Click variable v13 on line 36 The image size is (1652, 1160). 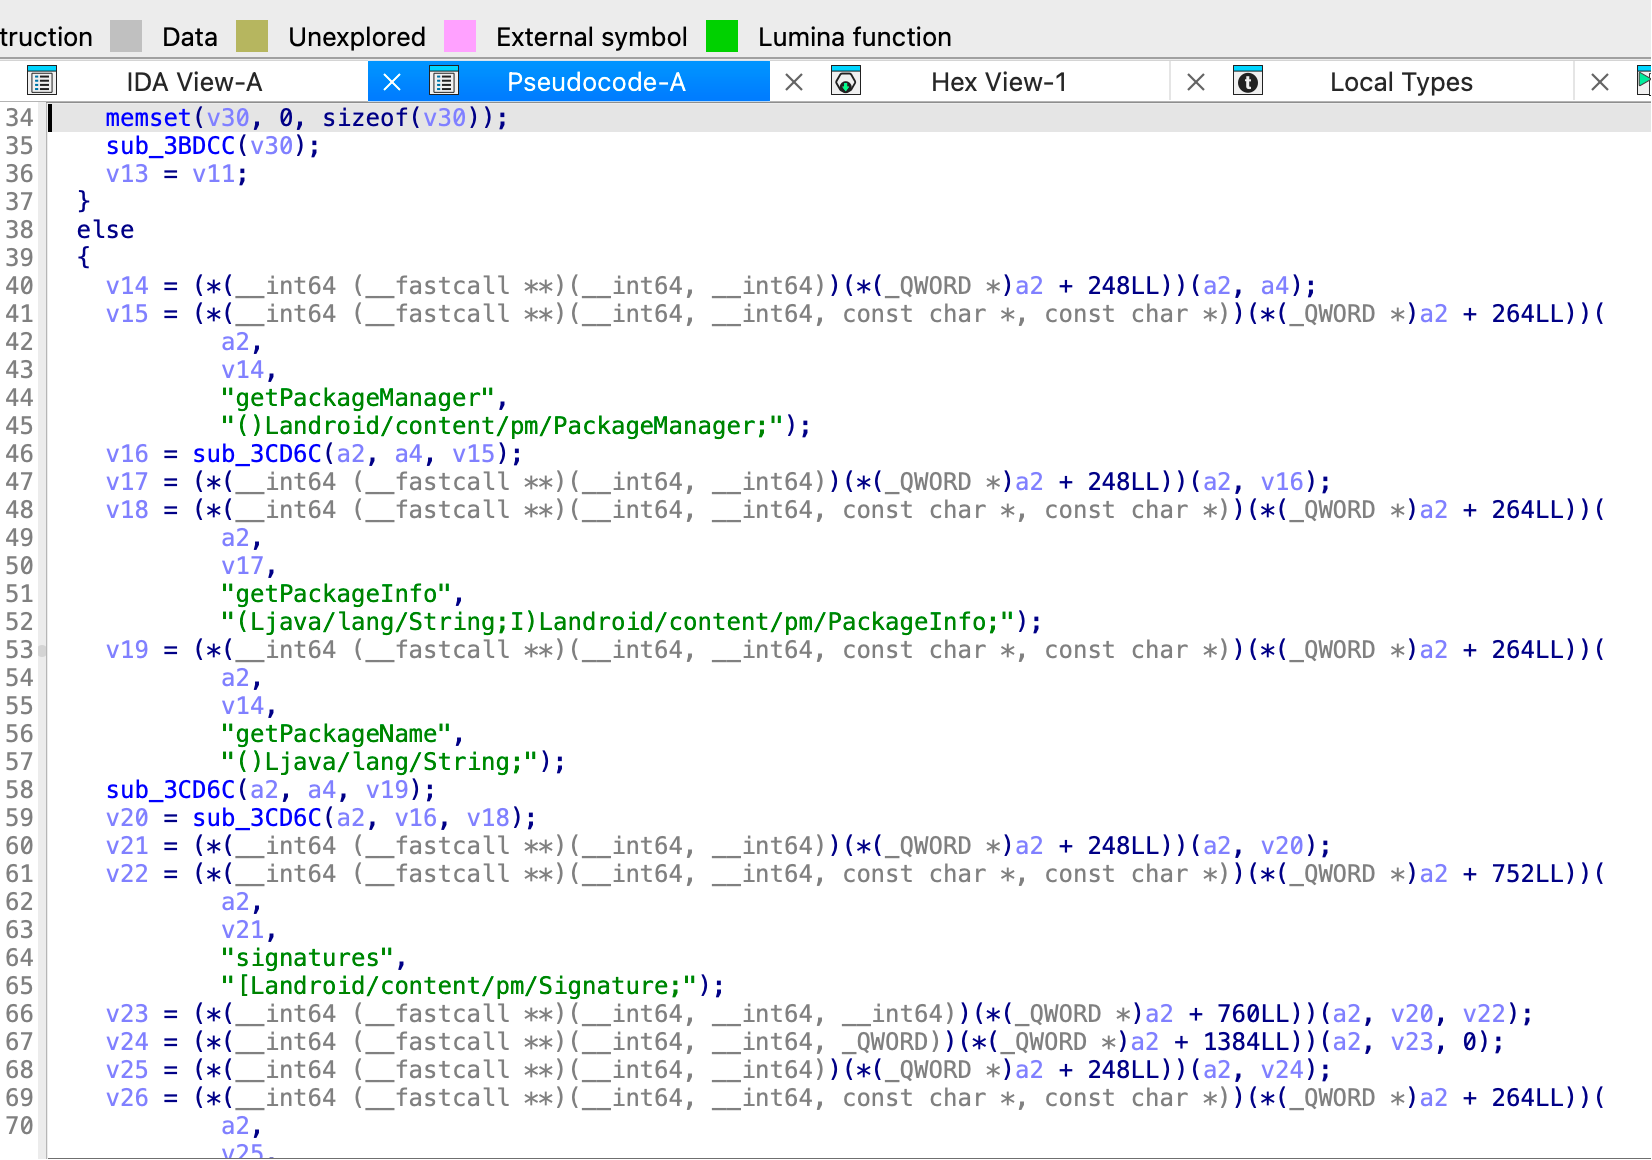click(127, 174)
